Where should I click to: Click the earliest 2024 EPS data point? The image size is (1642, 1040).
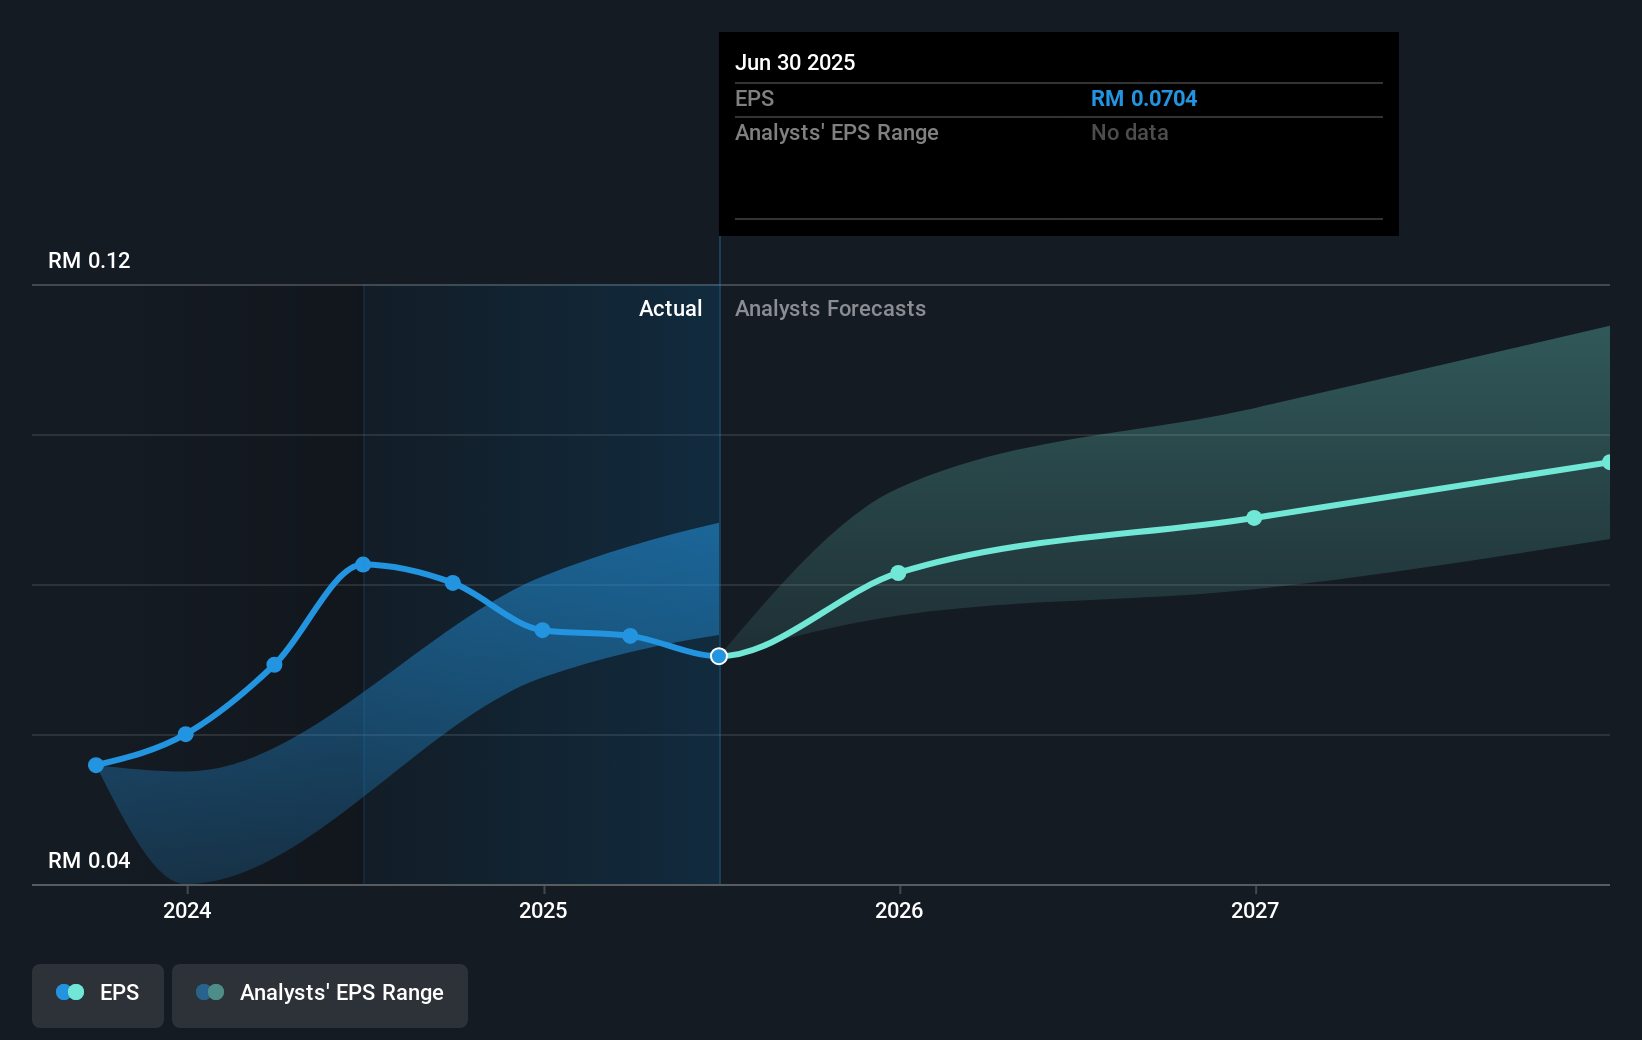[x=95, y=765]
